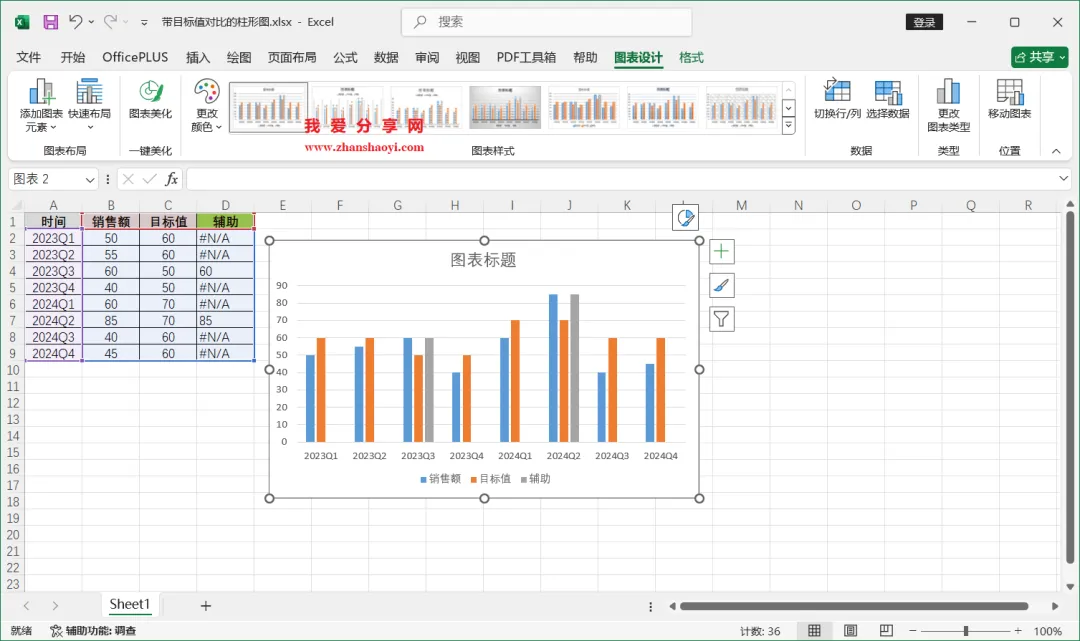Viewport: 1080px width, 641px height.
Task: Select cell A1 containing 时间
Action: [53, 222]
